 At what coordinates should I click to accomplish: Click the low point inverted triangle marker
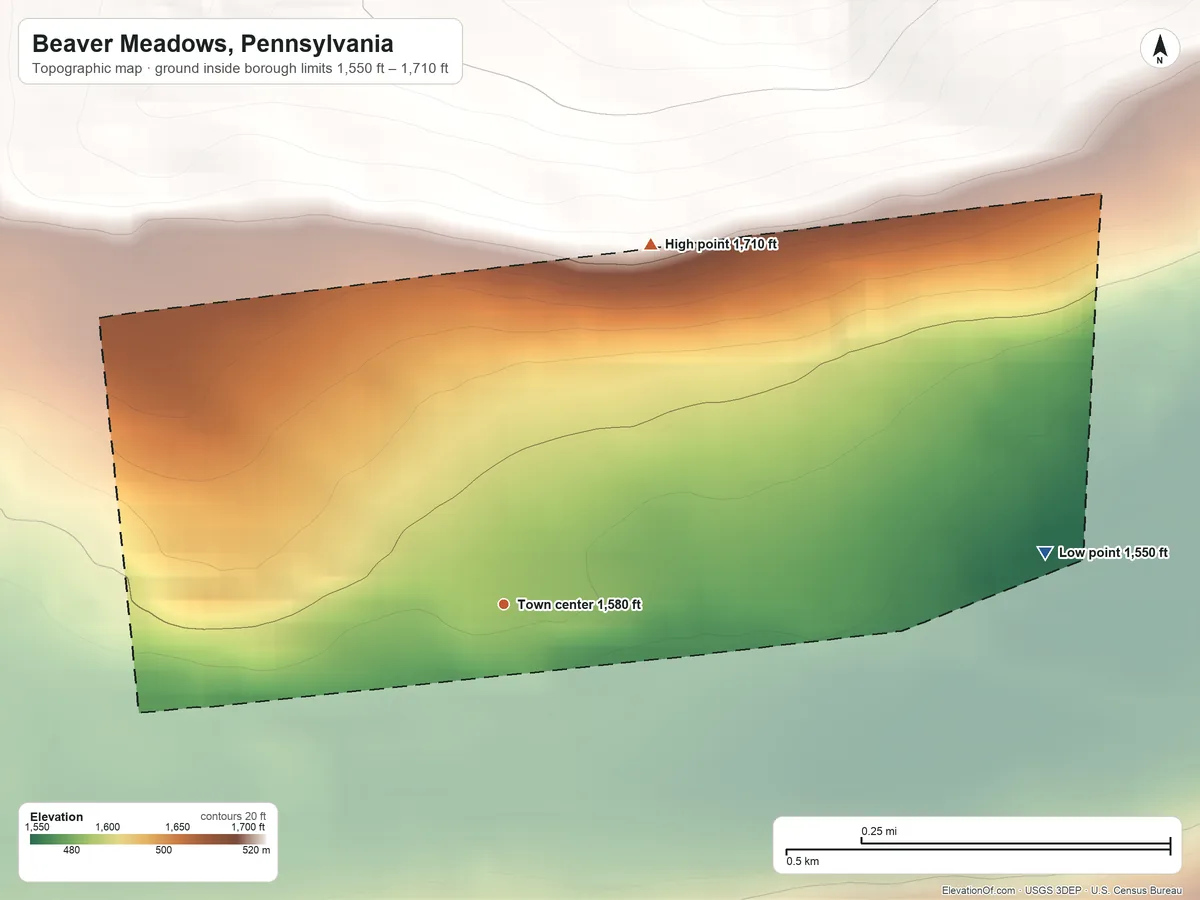(x=1045, y=553)
